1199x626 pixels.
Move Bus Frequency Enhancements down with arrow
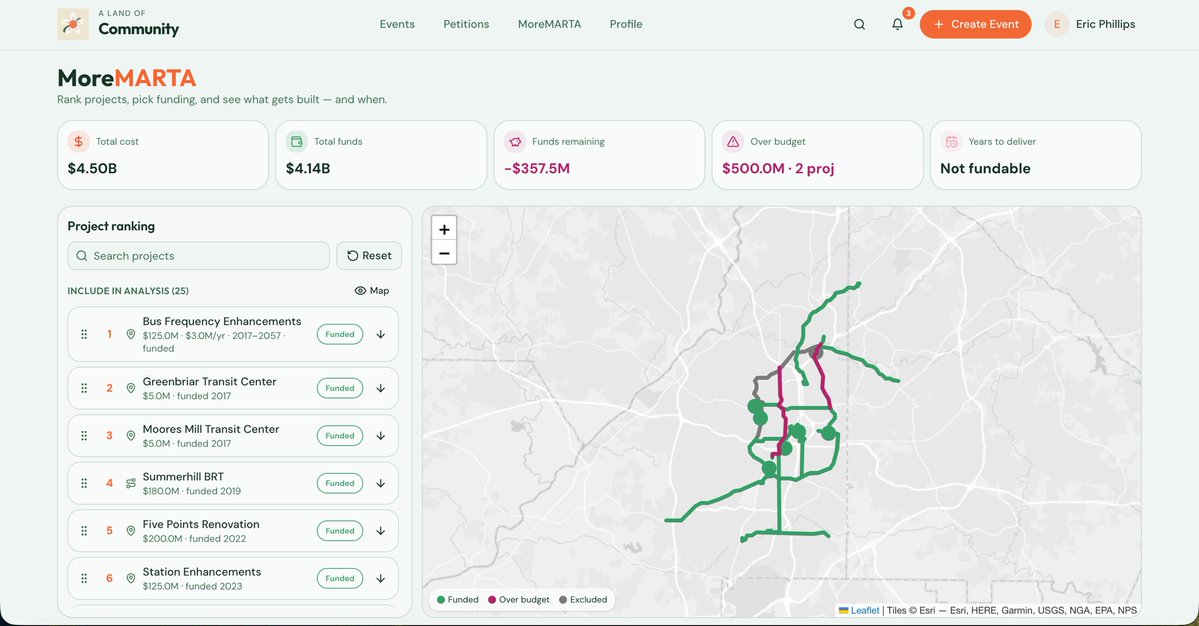(381, 334)
